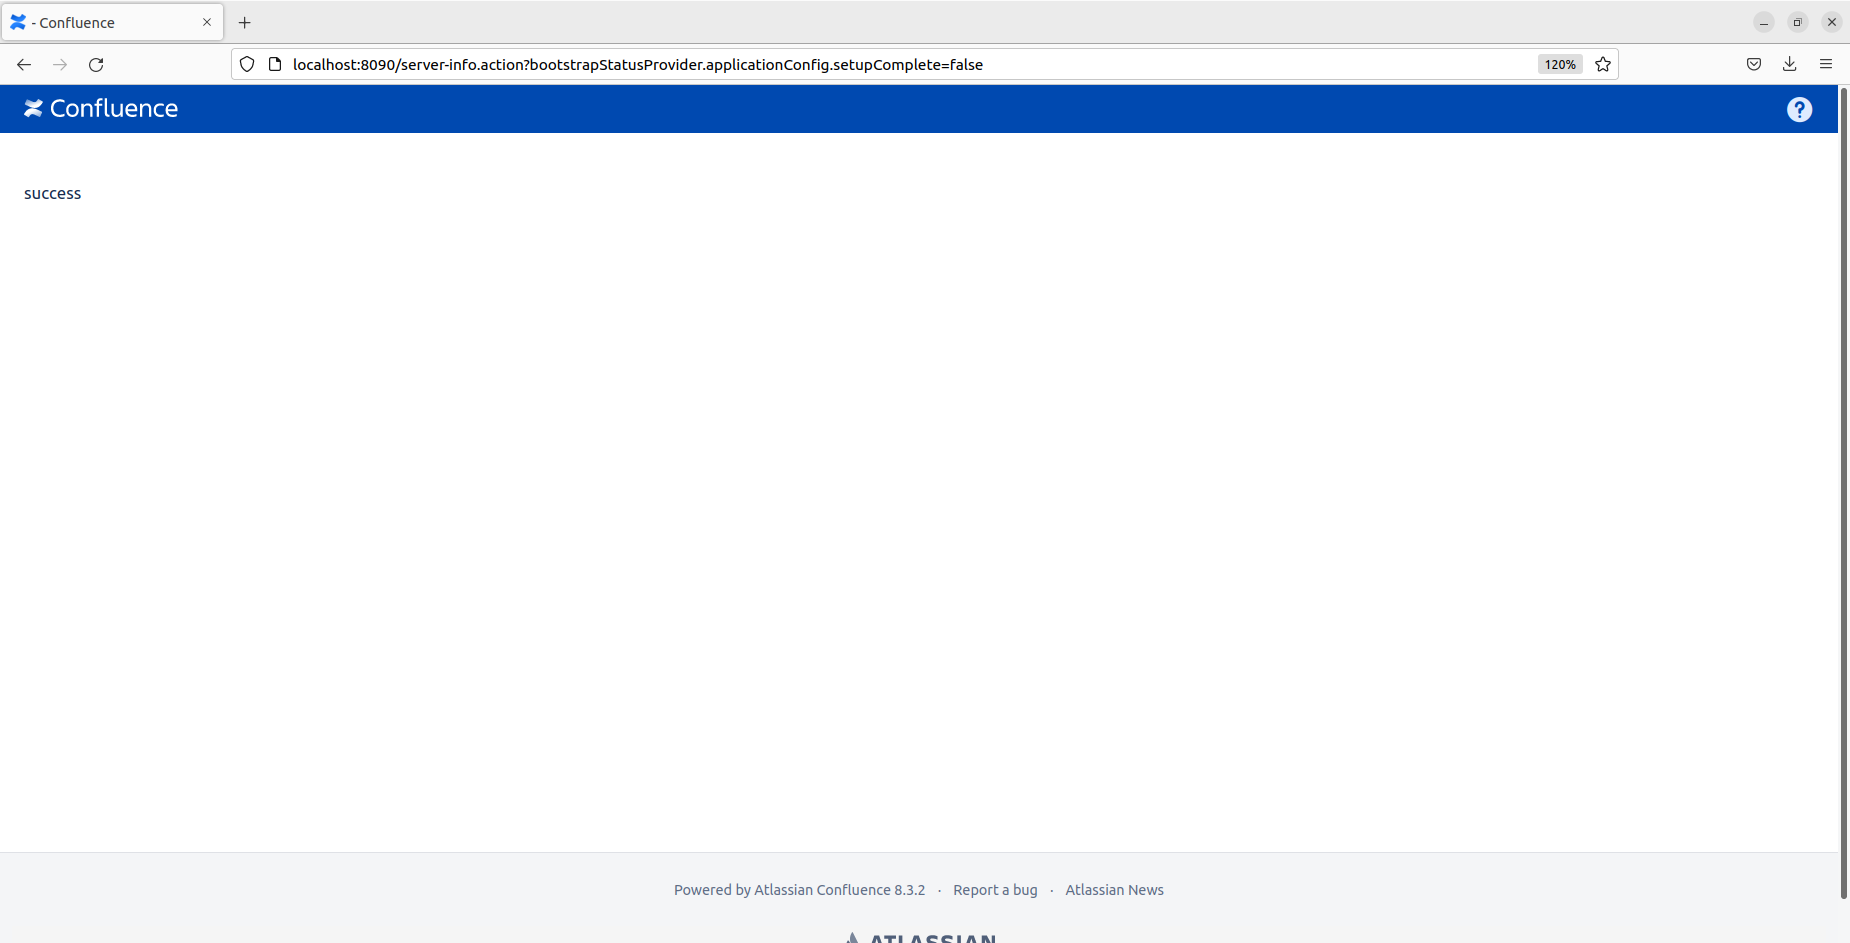1850x943 pixels.
Task: Open the browser Downloads icon
Action: [x=1789, y=64]
